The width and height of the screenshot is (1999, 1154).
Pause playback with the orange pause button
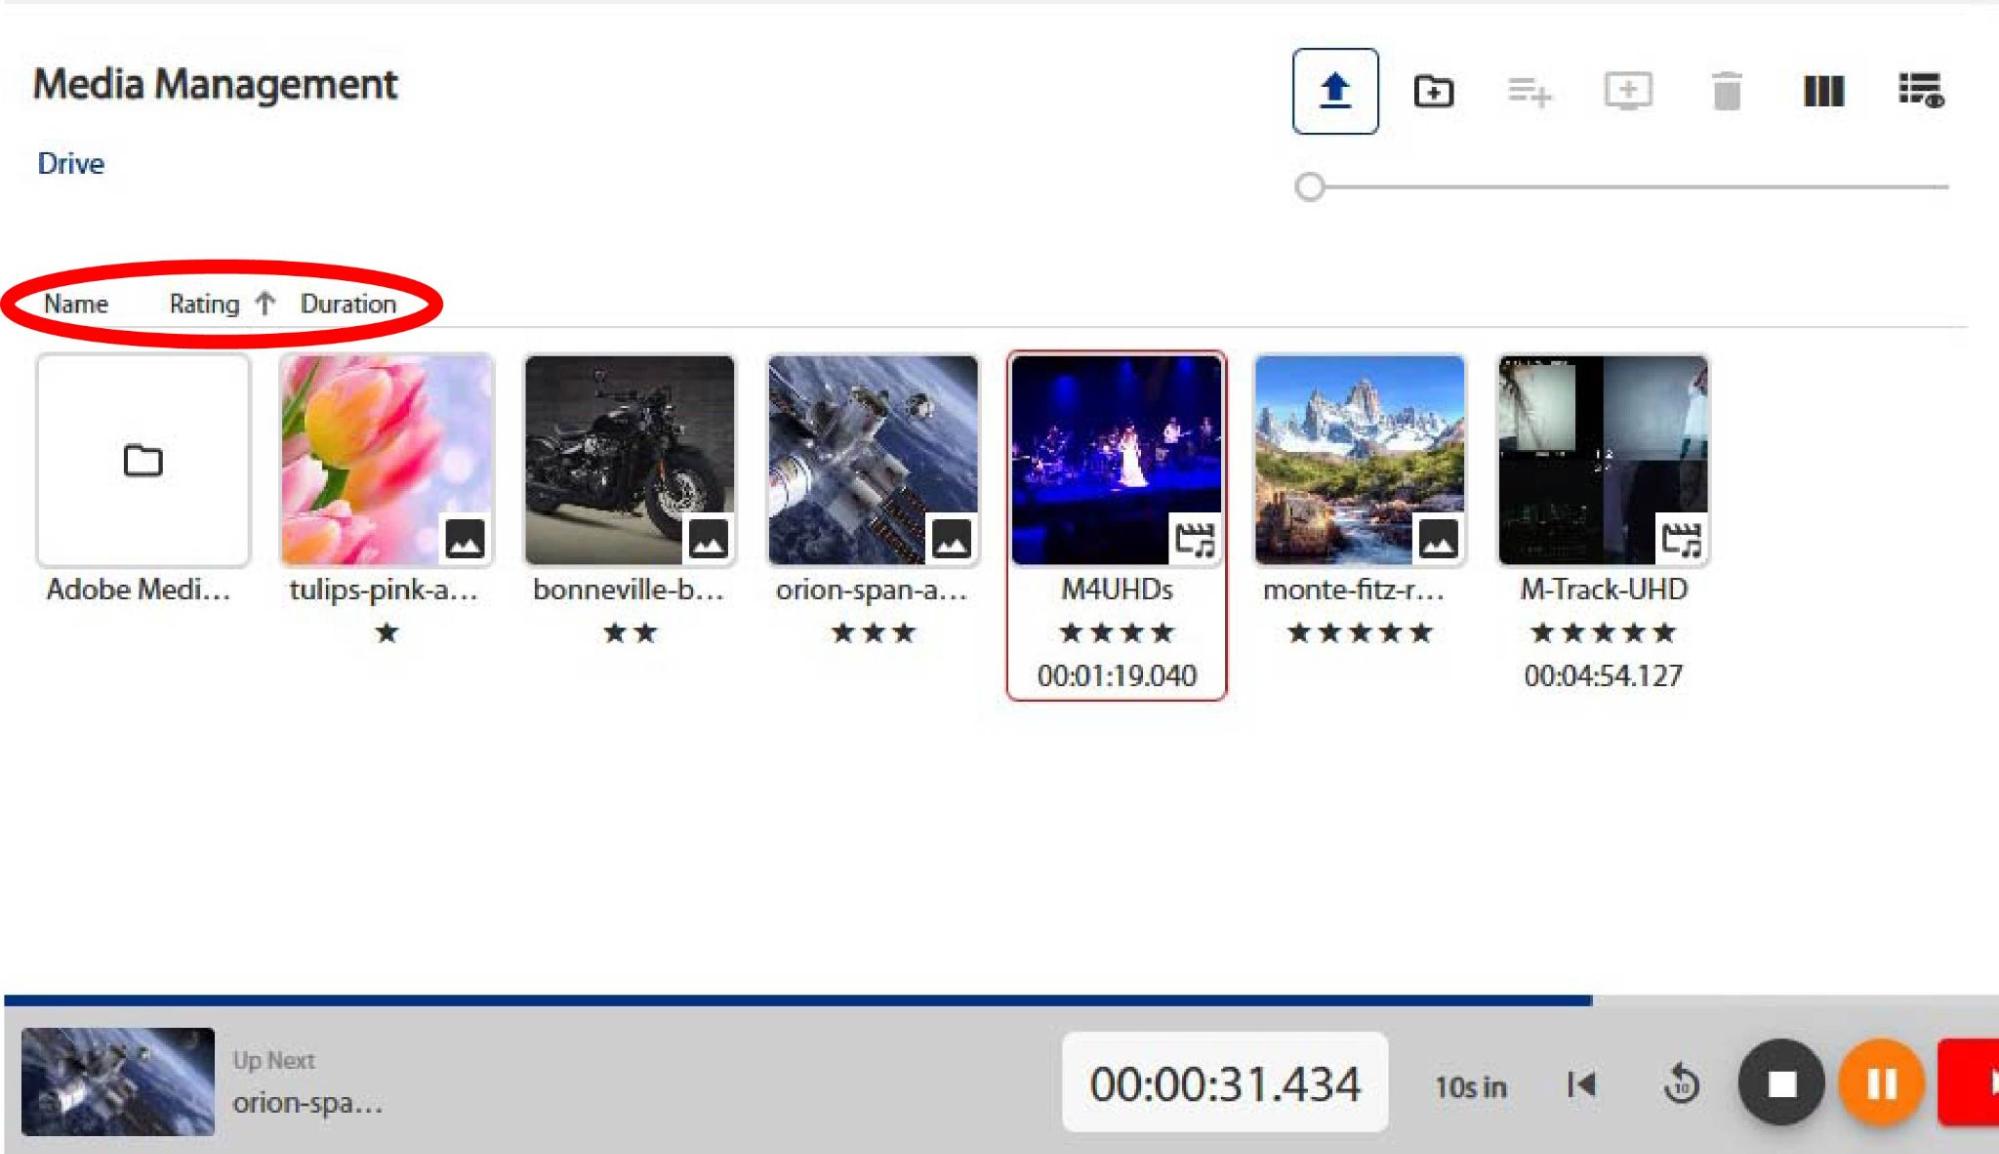pos(1882,1083)
